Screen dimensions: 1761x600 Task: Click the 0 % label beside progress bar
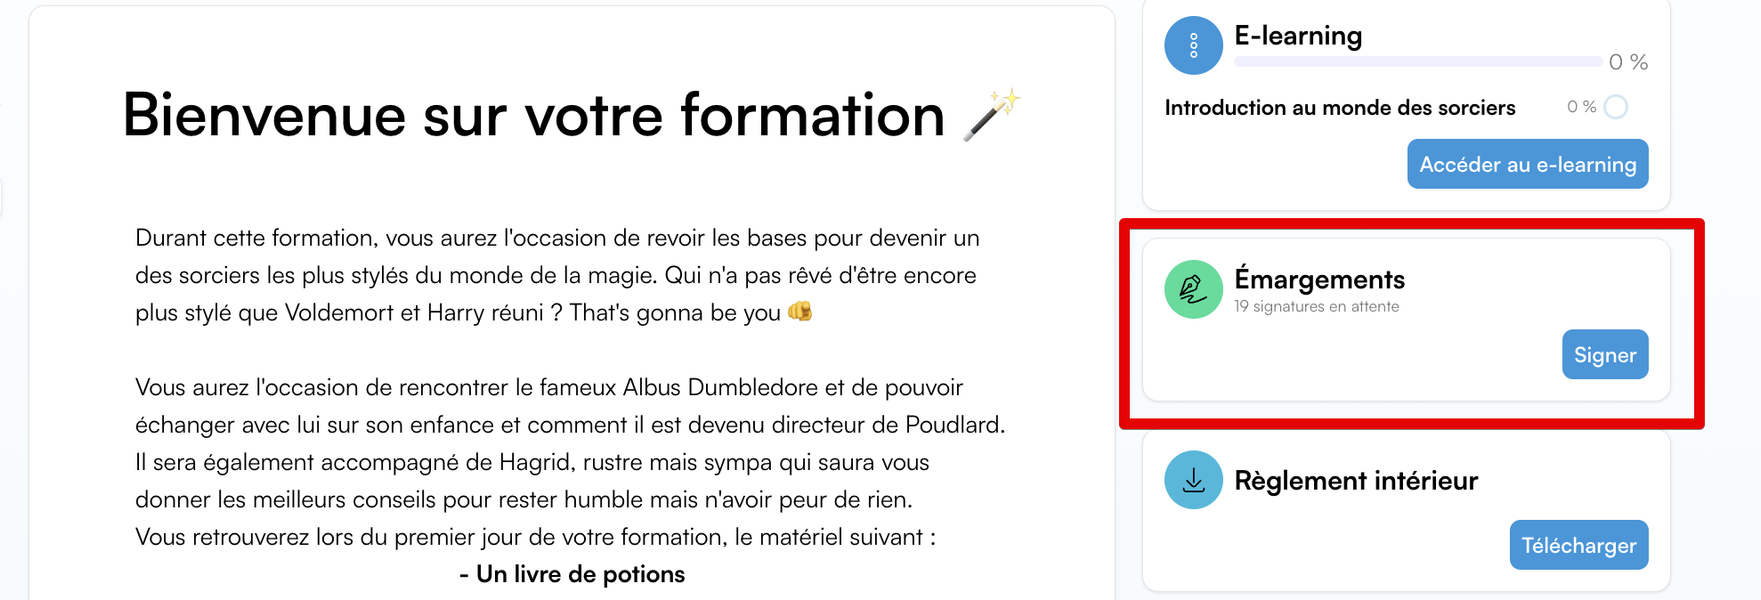click(1628, 62)
